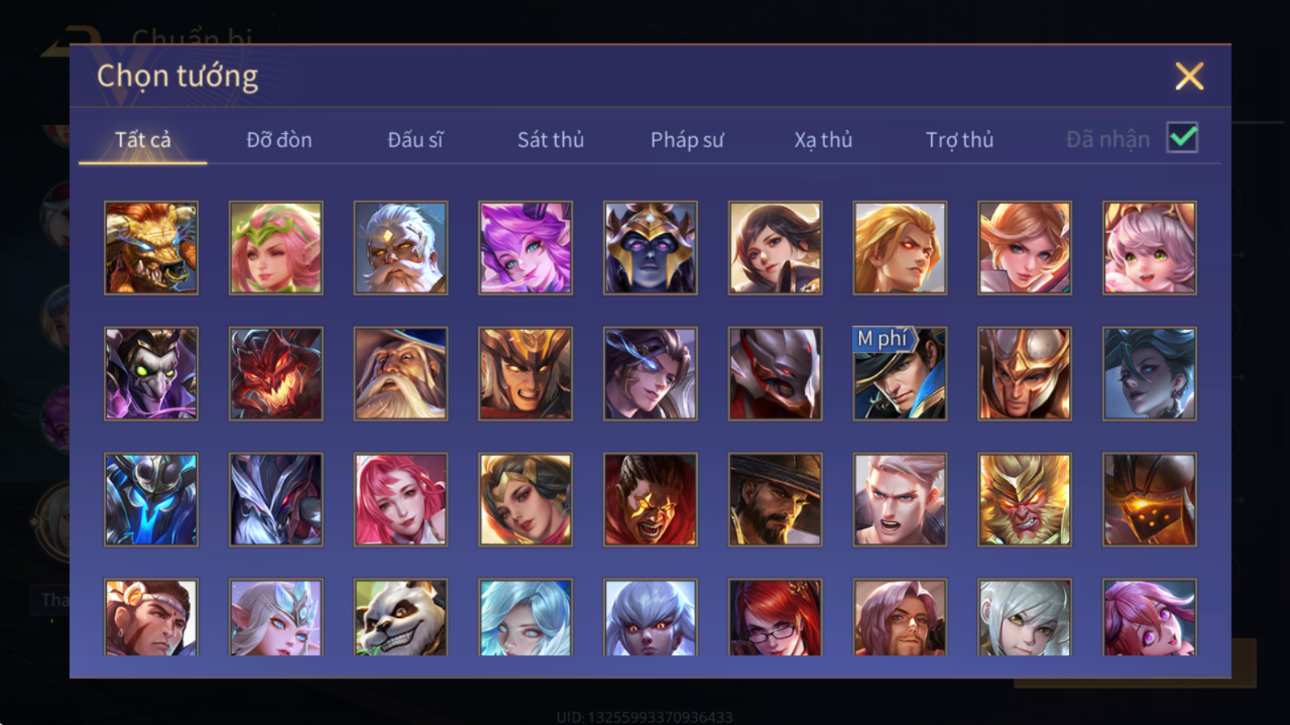1290x725 pixels.
Task: Switch to the "Trợ thủ" tab
Action: coord(959,140)
